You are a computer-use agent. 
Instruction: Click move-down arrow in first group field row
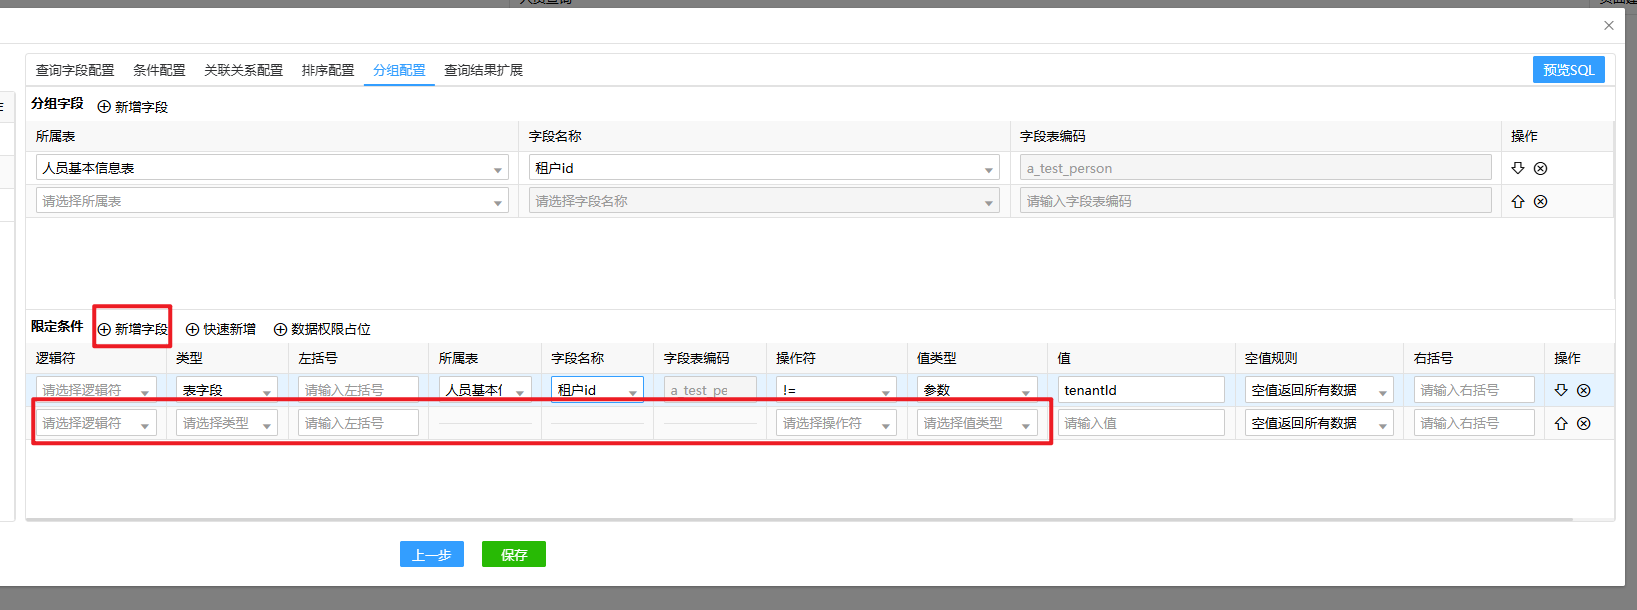[1517, 168]
